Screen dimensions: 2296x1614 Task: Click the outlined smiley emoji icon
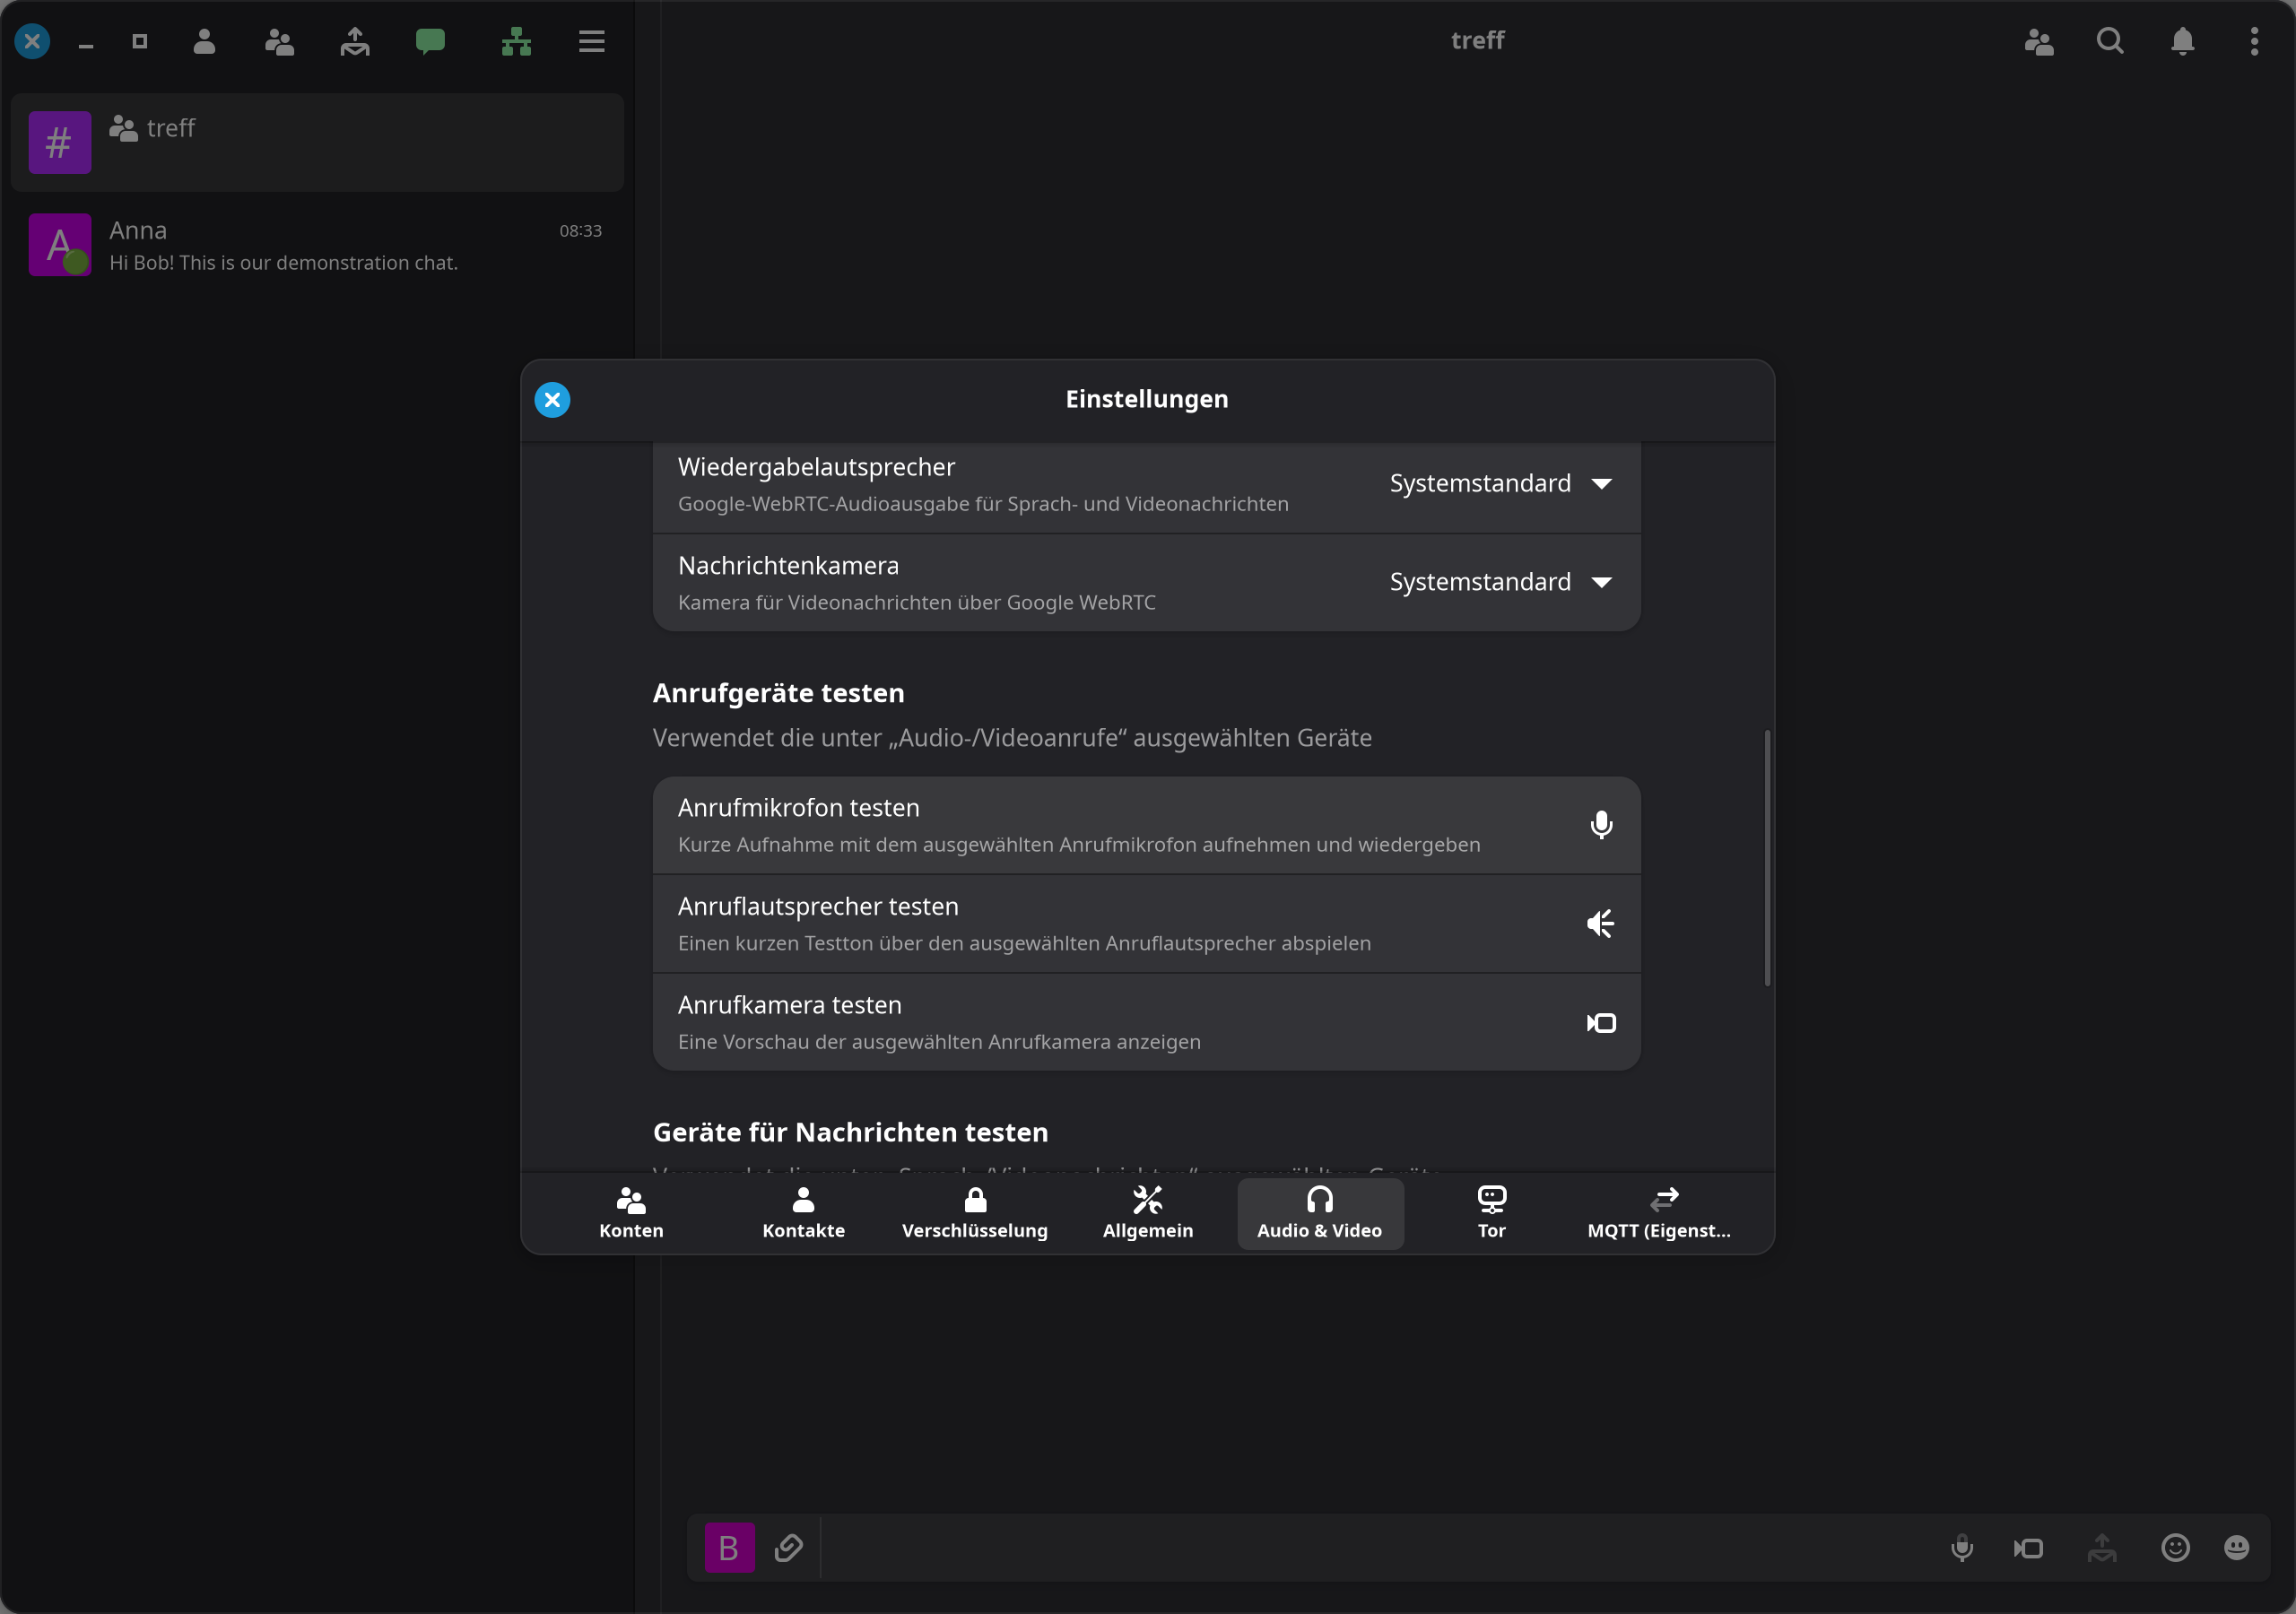point(2175,1547)
